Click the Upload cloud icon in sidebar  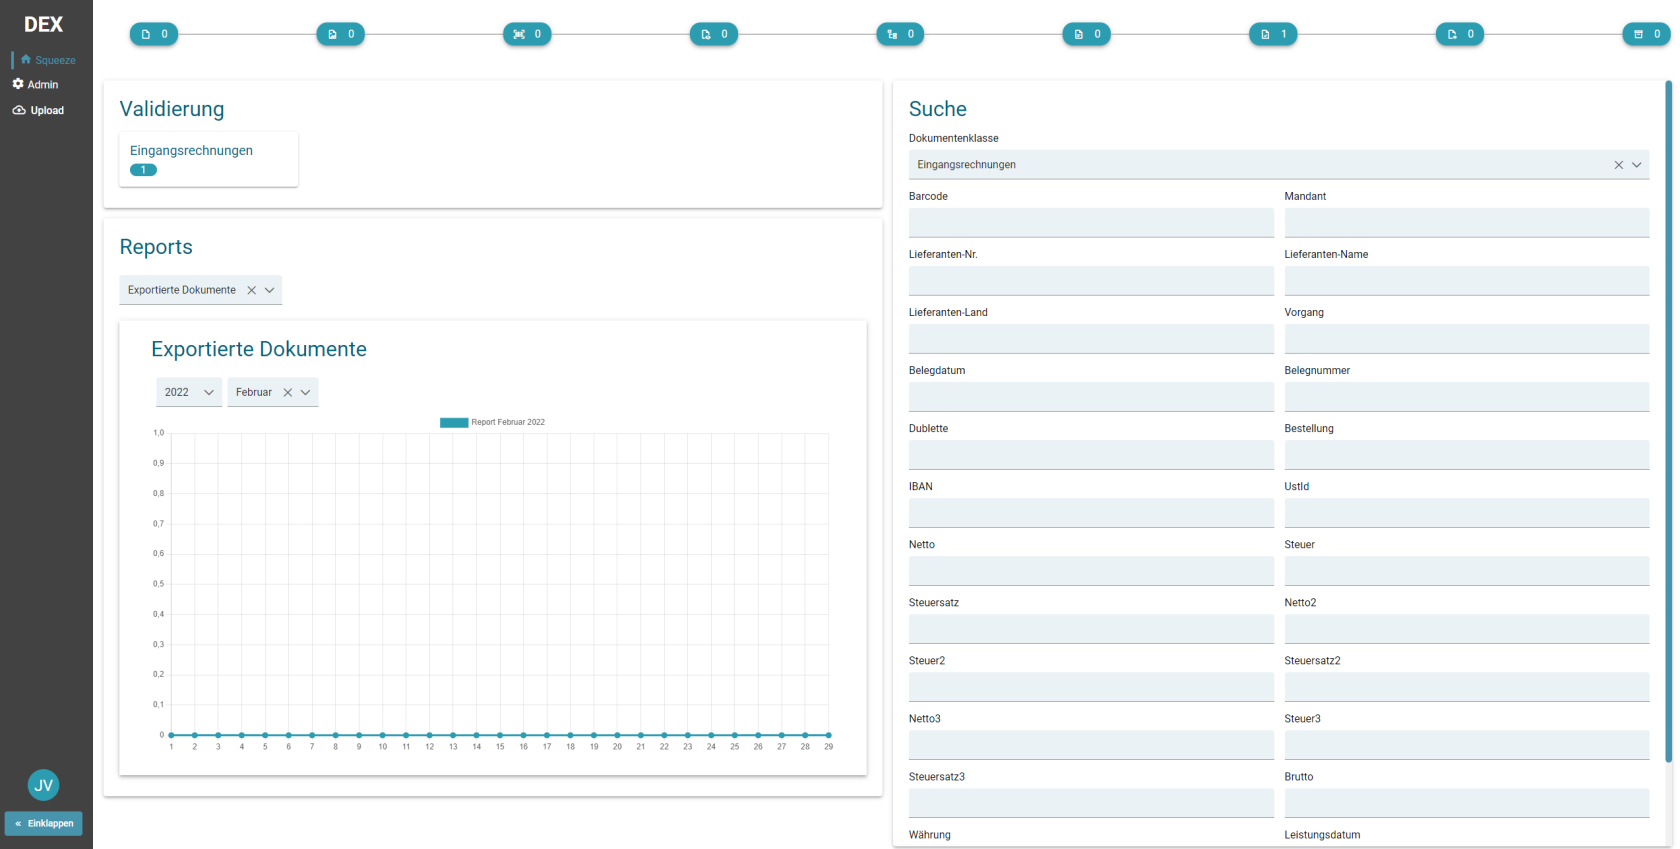(x=19, y=110)
